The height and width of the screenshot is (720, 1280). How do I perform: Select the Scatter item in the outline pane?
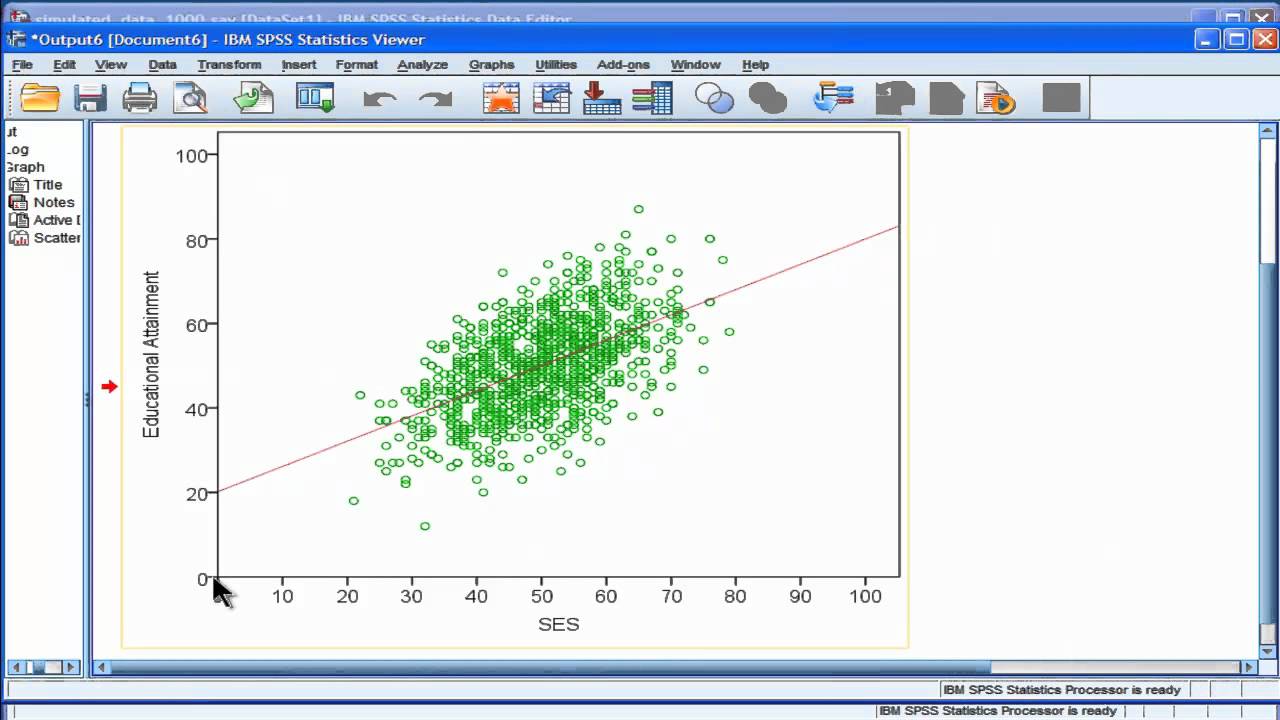(56, 238)
